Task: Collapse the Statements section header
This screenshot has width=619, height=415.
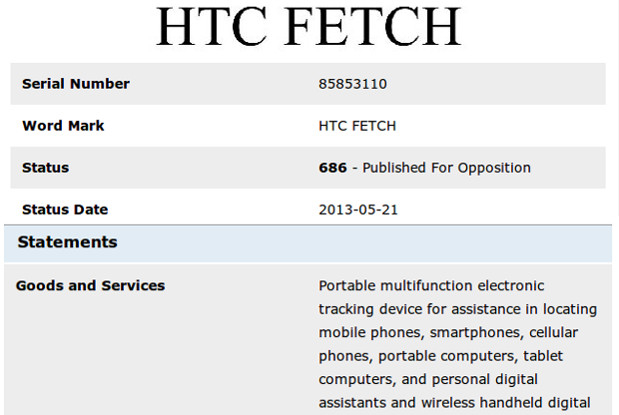Action: (67, 242)
